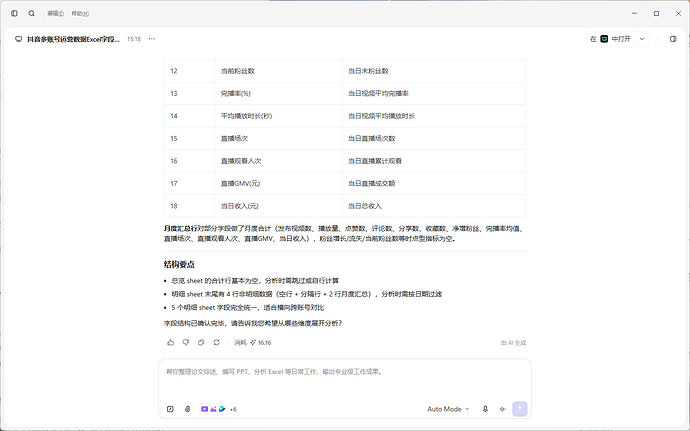Click bullet about 明细 sheet 末尾 4 行
690x431 pixels.
coord(307,294)
